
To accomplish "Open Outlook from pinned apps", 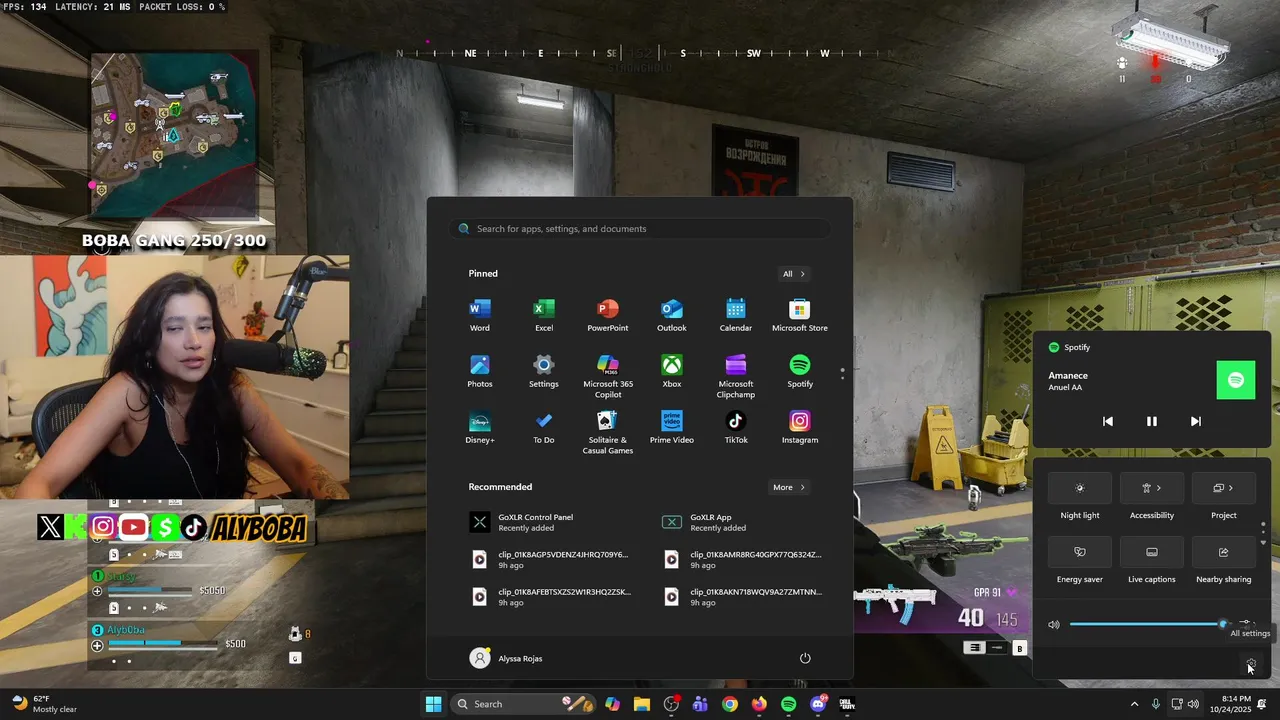I will [x=672, y=314].
